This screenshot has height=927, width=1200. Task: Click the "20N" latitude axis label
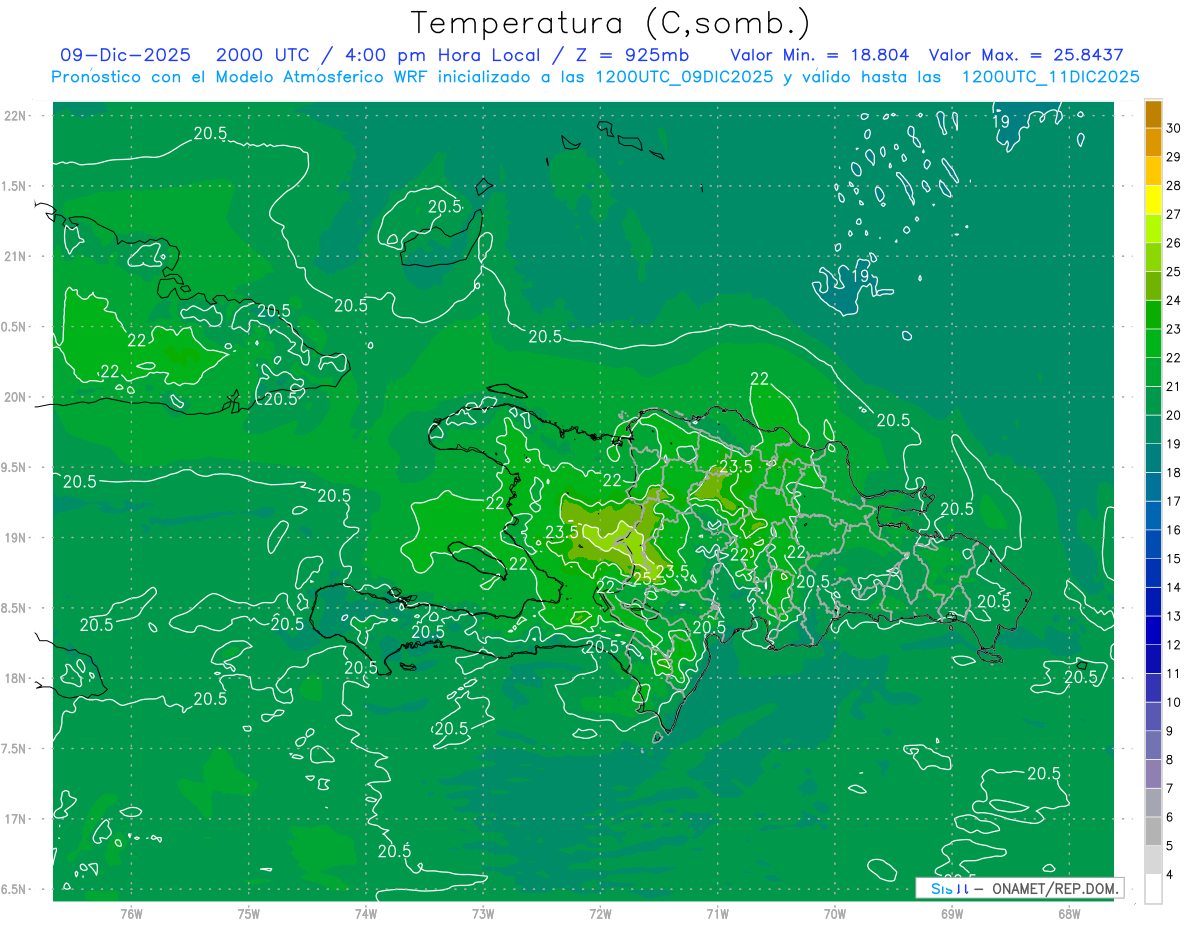coord(17,397)
